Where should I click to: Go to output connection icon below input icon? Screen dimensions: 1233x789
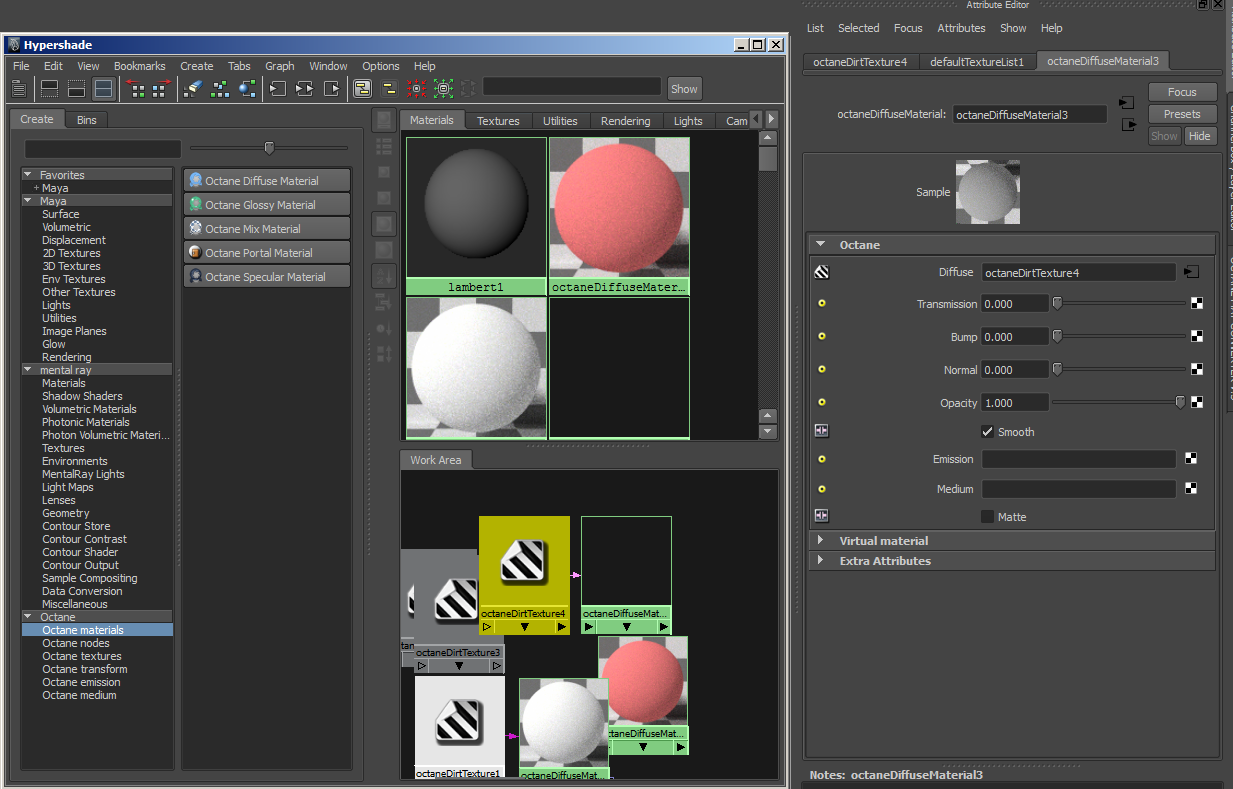pyautogui.click(x=1129, y=125)
